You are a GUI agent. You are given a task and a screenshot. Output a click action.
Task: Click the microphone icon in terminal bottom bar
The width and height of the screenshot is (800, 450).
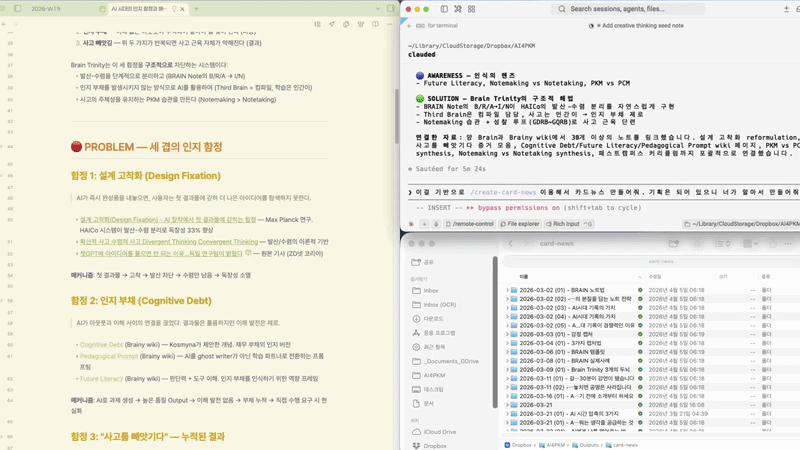[x=436, y=224]
